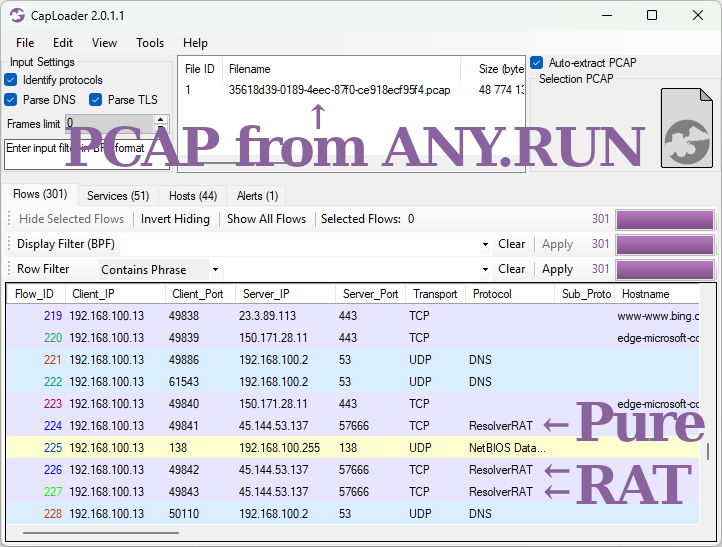The image size is (722, 547).
Task: Select the pcap file row in file list
Action: coord(351,90)
